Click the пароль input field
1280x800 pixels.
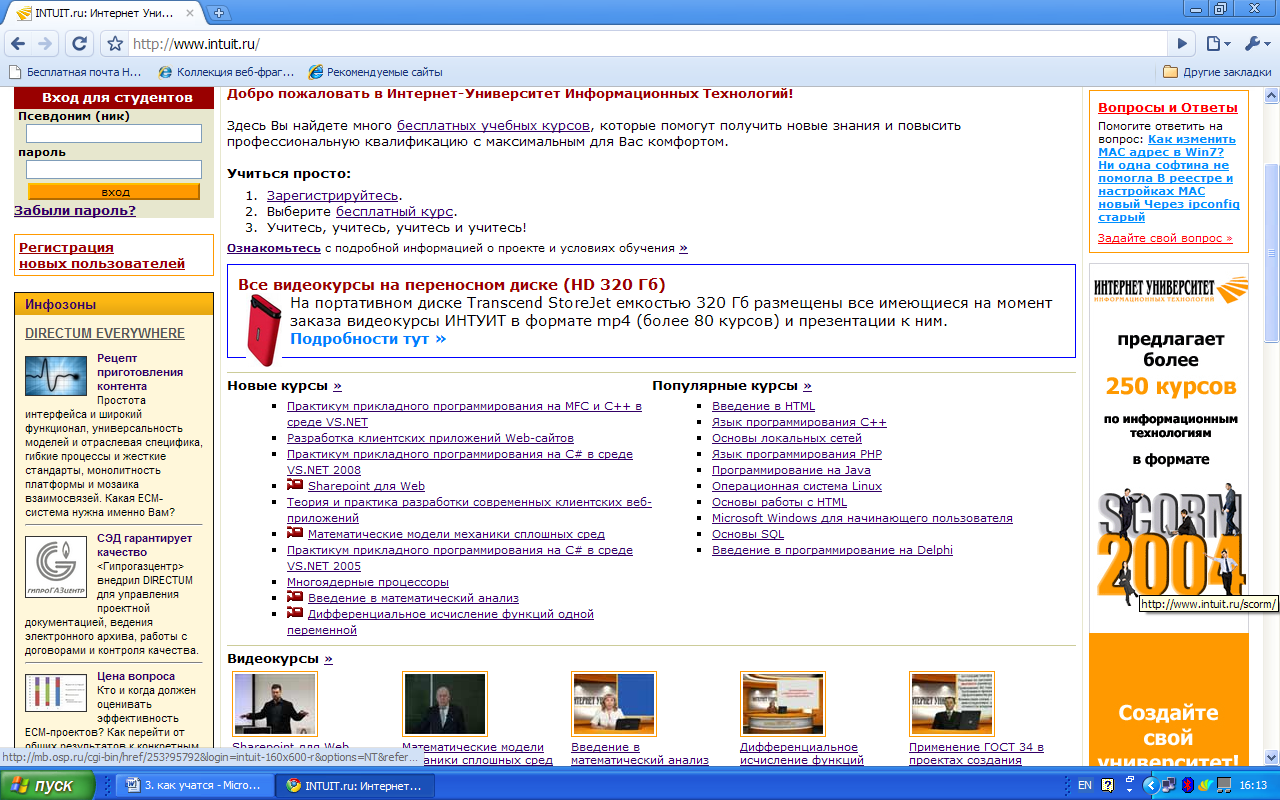pyautogui.click(x=114, y=170)
